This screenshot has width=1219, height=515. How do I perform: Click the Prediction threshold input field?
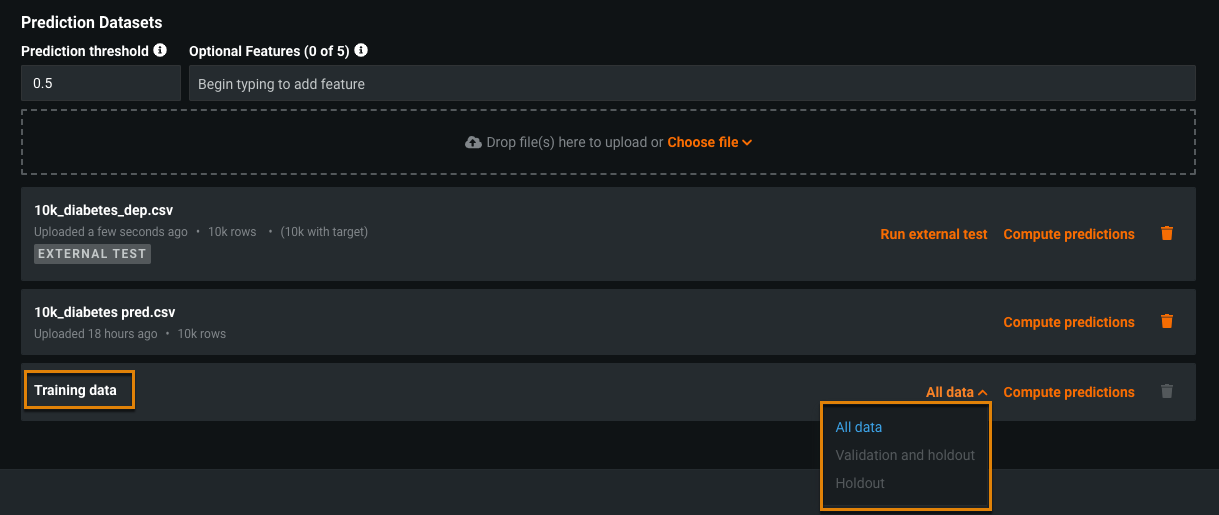tap(100, 84)
